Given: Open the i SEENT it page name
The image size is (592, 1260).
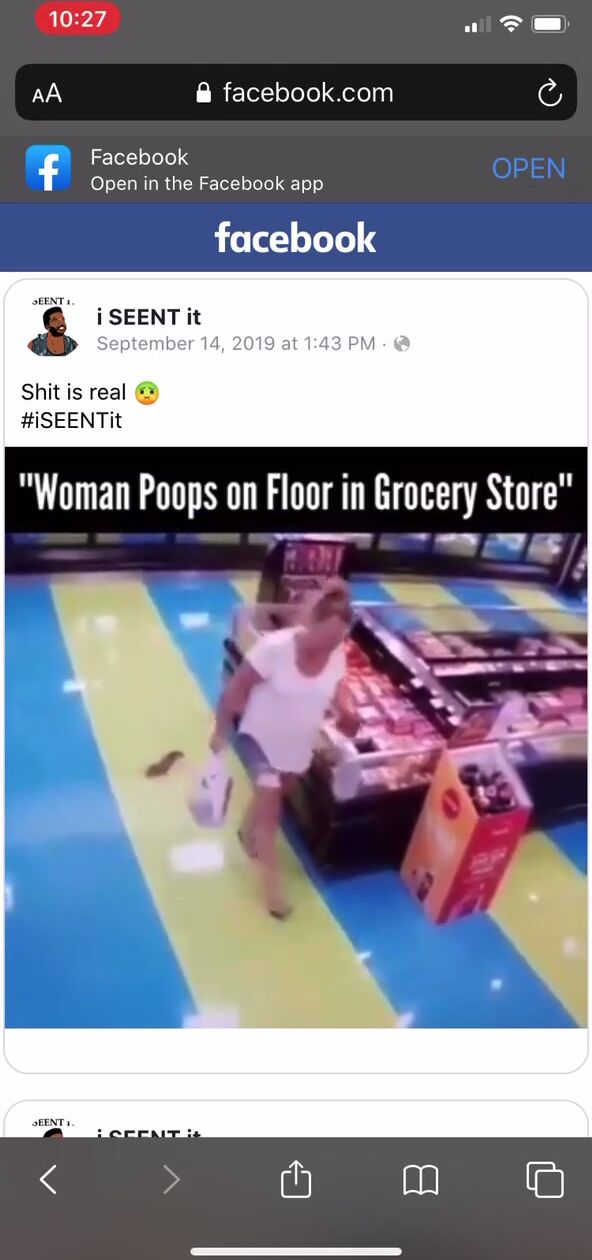Looking at the screenshot, I should 148,317.
